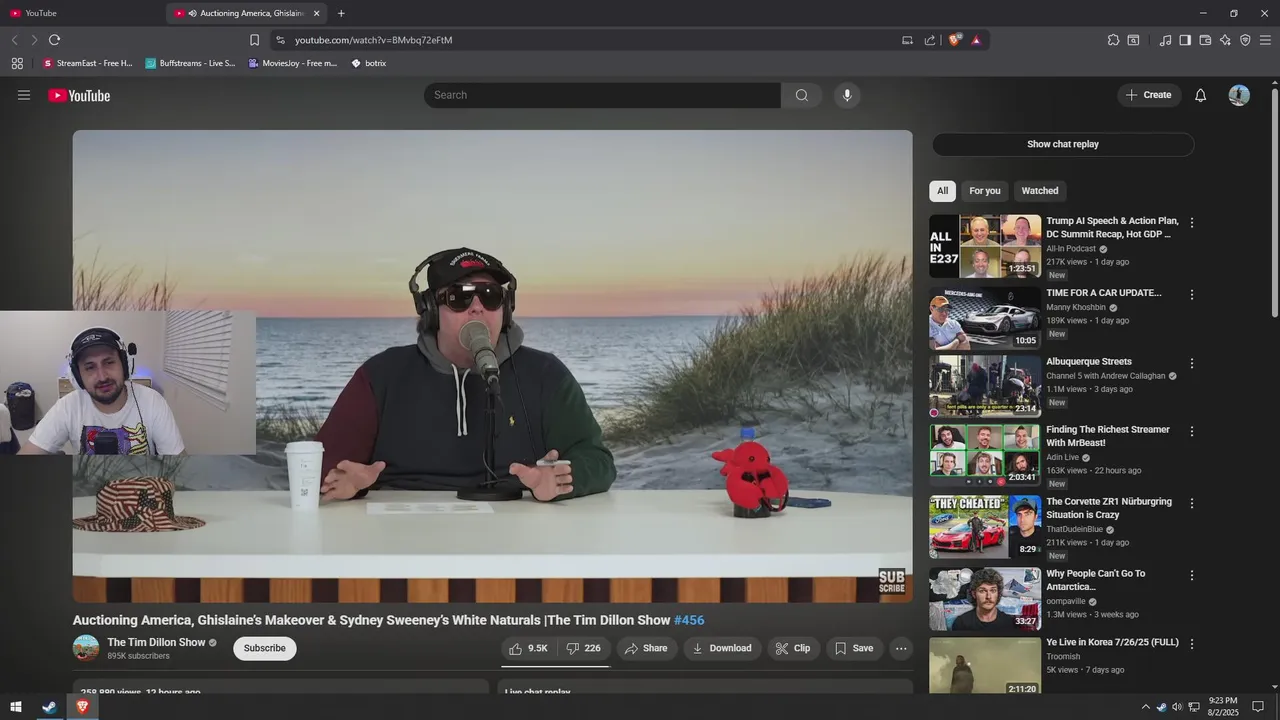
Task: Select the All filter chip
Action: [942, 191]
